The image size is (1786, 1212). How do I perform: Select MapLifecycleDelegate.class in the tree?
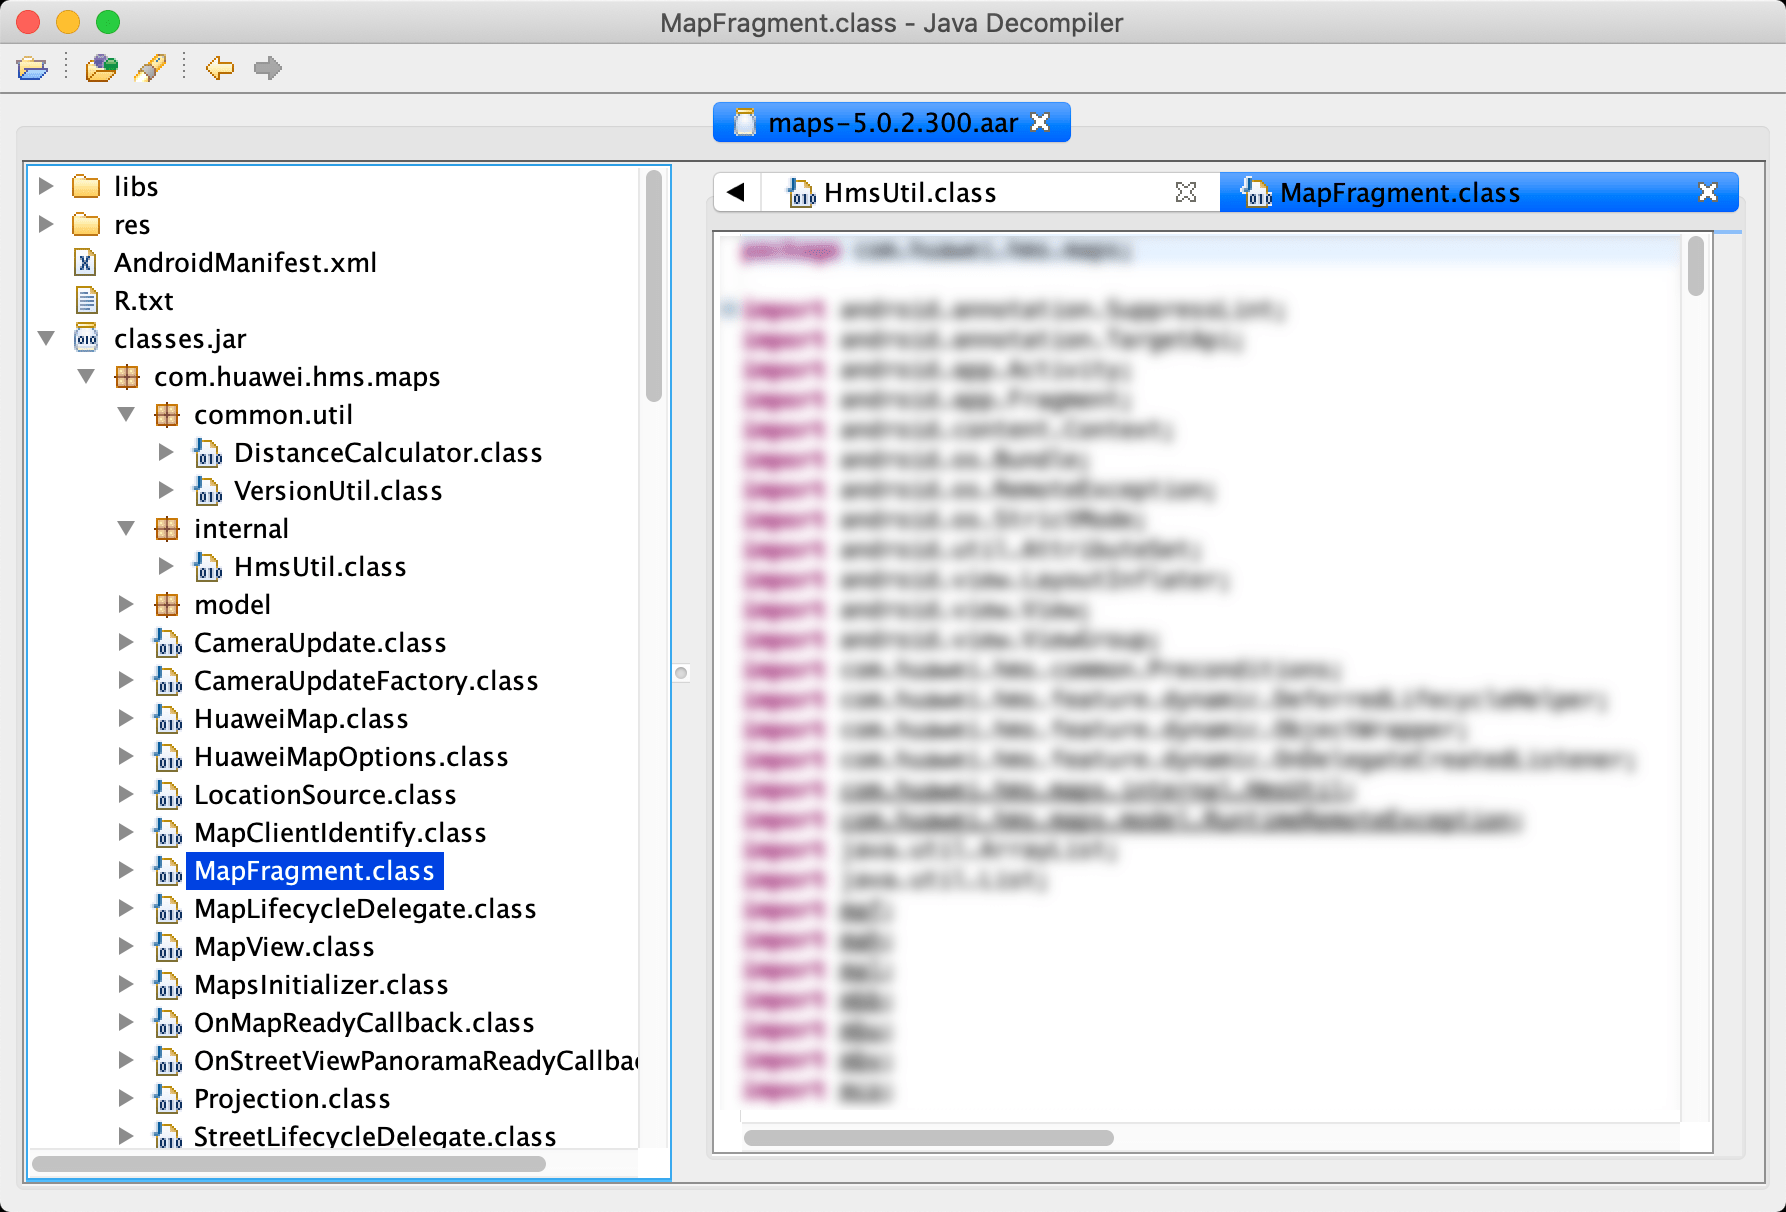click(365, 909)
